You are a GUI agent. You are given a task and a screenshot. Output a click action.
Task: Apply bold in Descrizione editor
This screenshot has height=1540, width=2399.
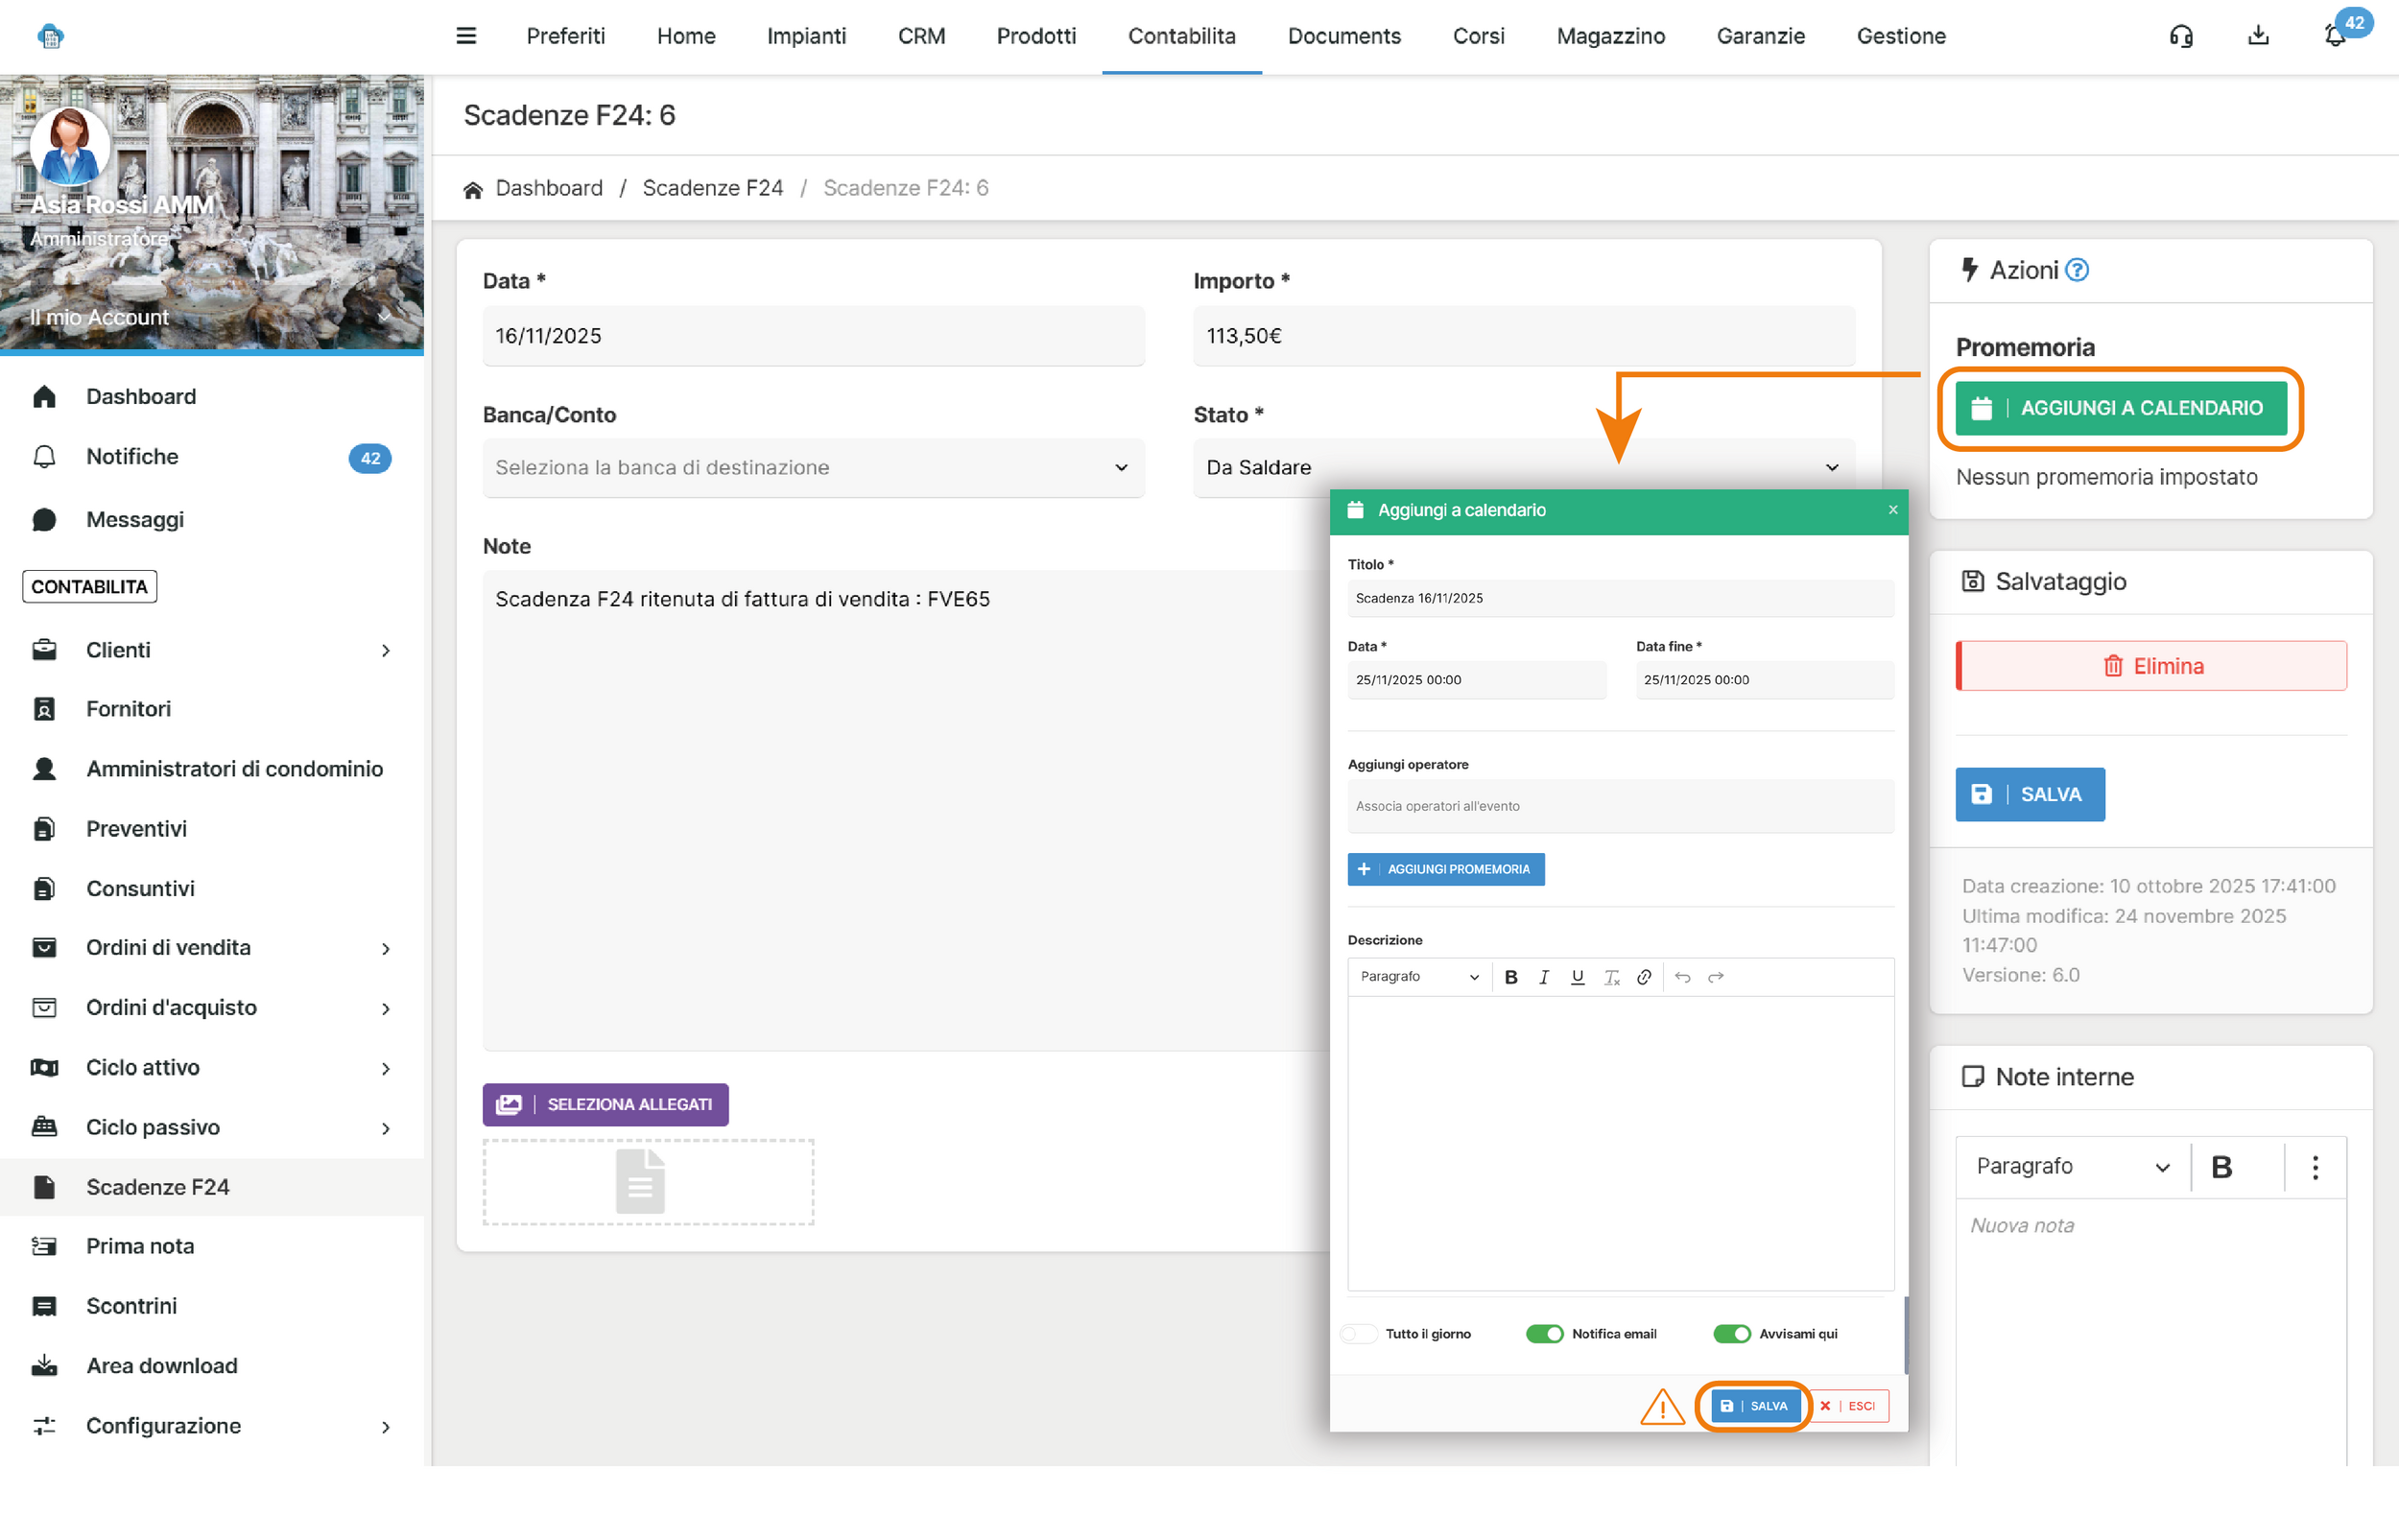pyautogui.click(x=1510, y=977)
